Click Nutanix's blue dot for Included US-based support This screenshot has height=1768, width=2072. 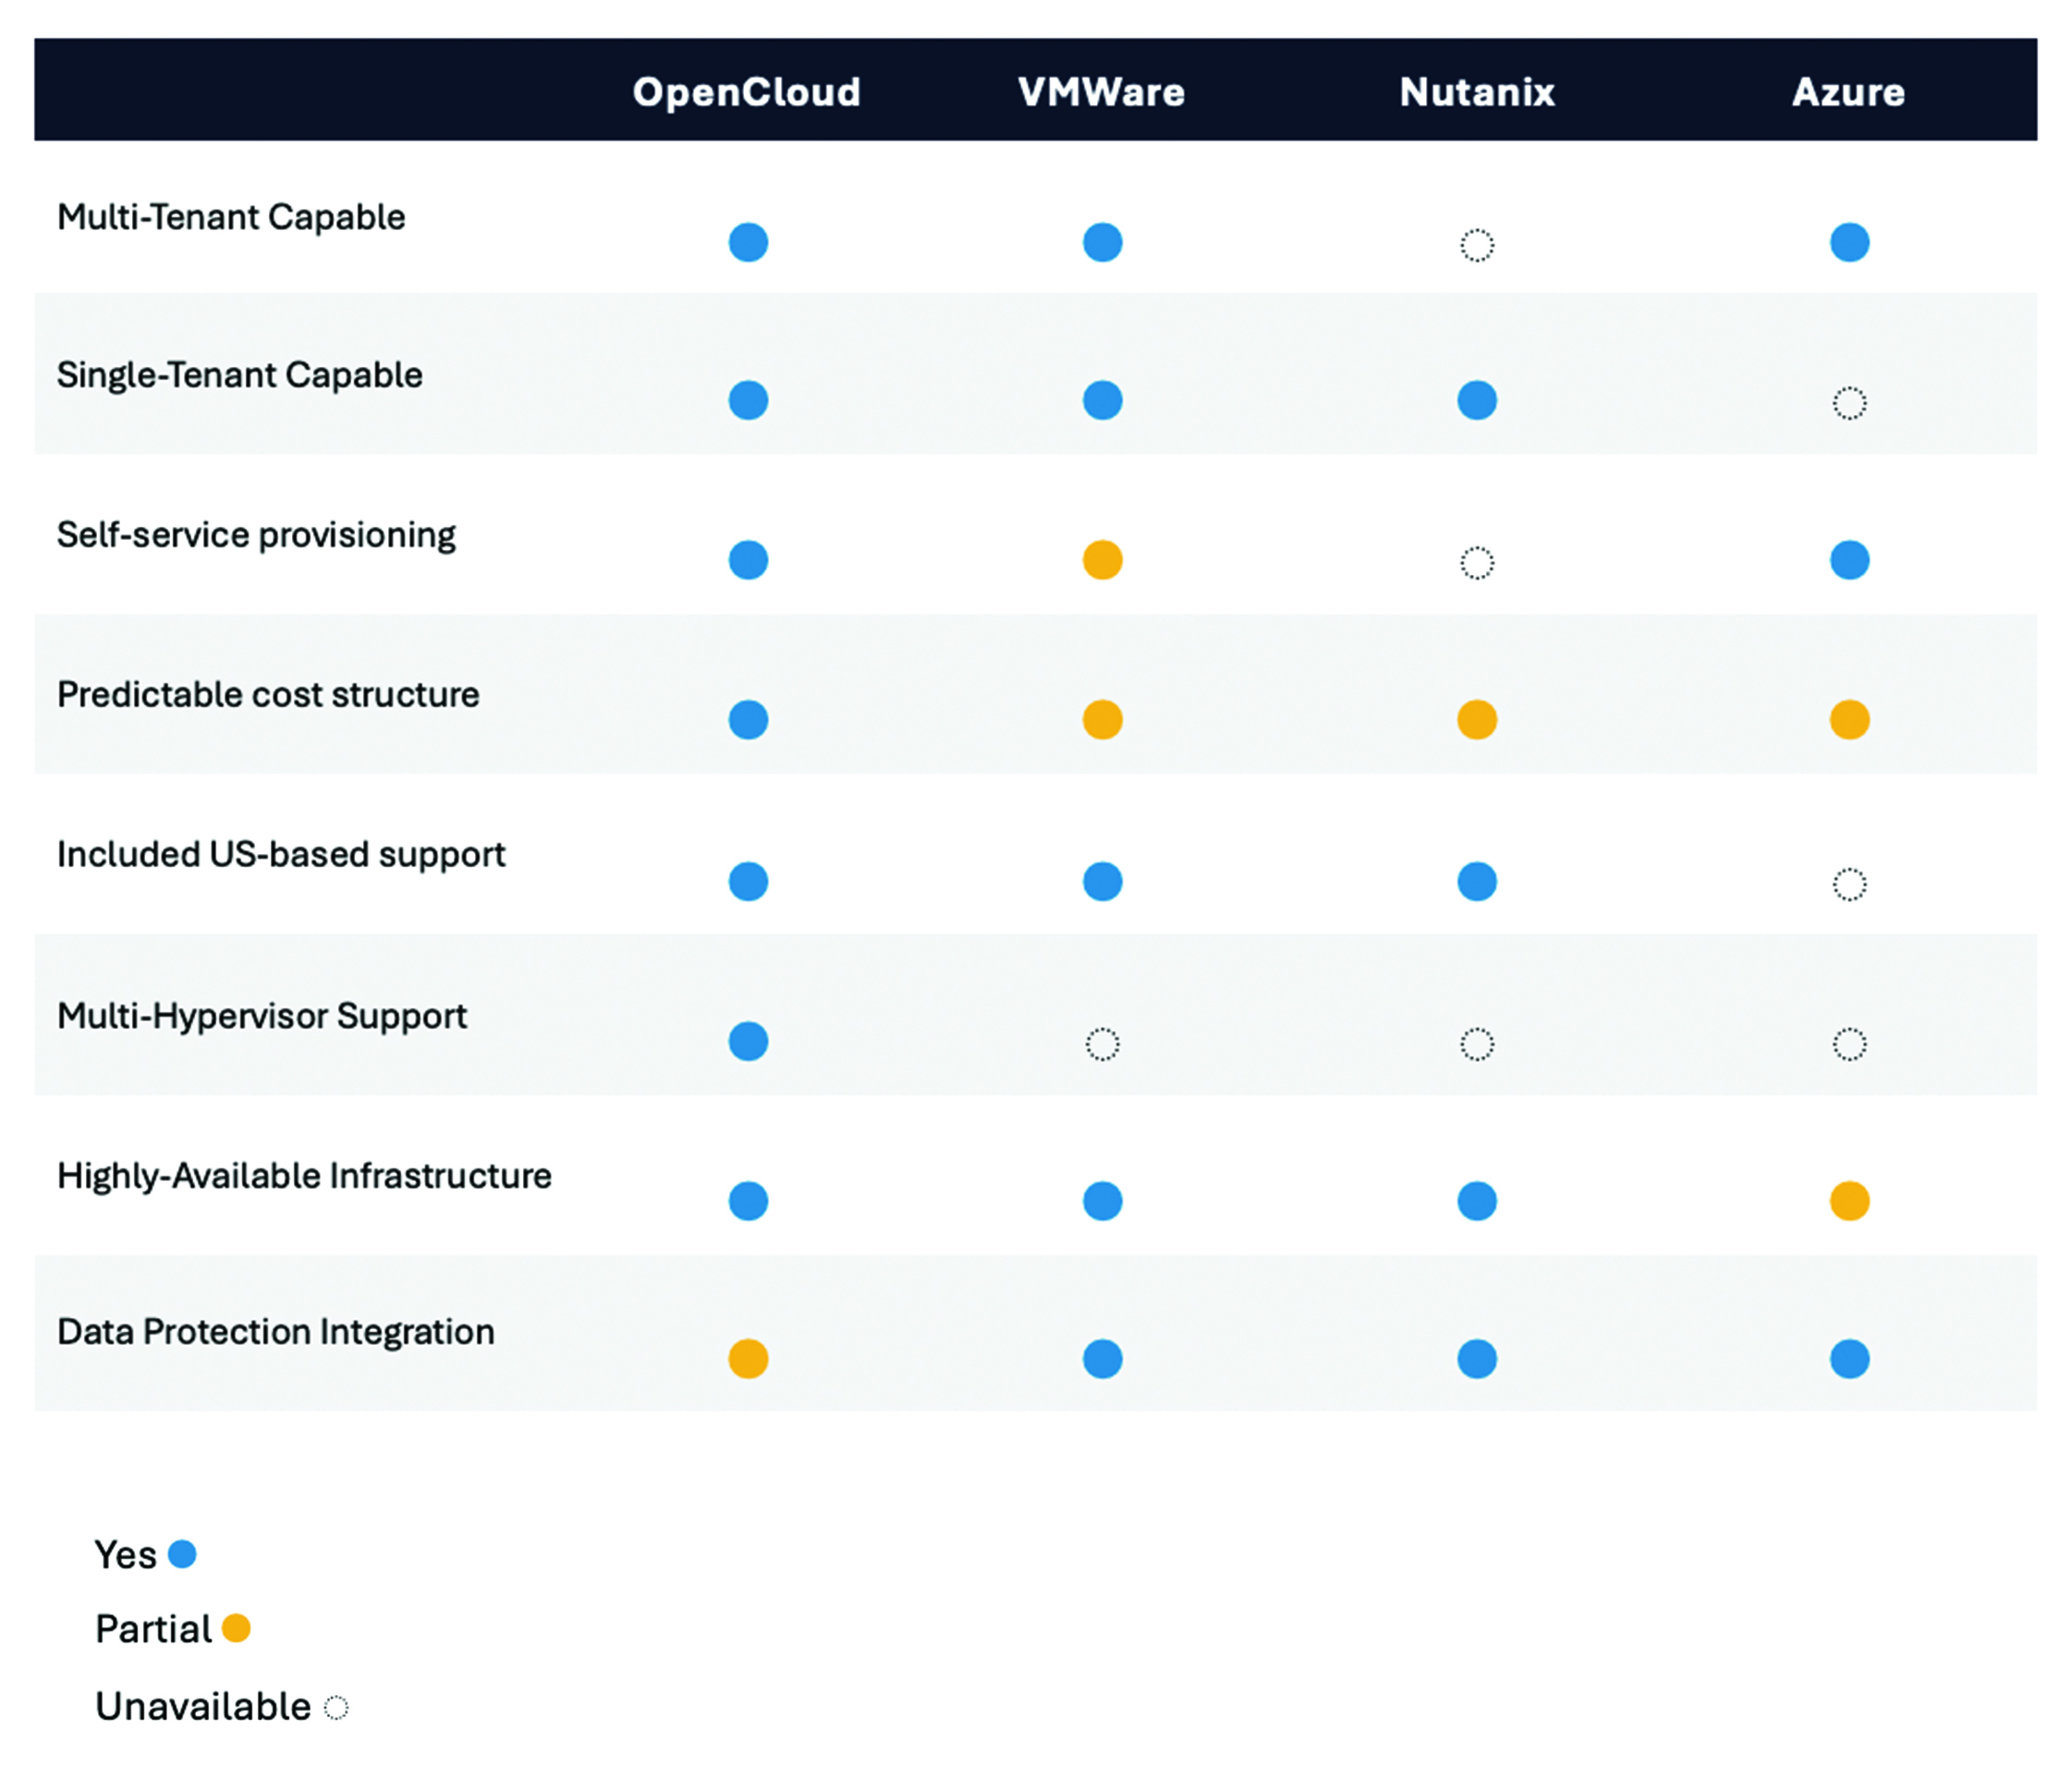[x=1477, y=881]
